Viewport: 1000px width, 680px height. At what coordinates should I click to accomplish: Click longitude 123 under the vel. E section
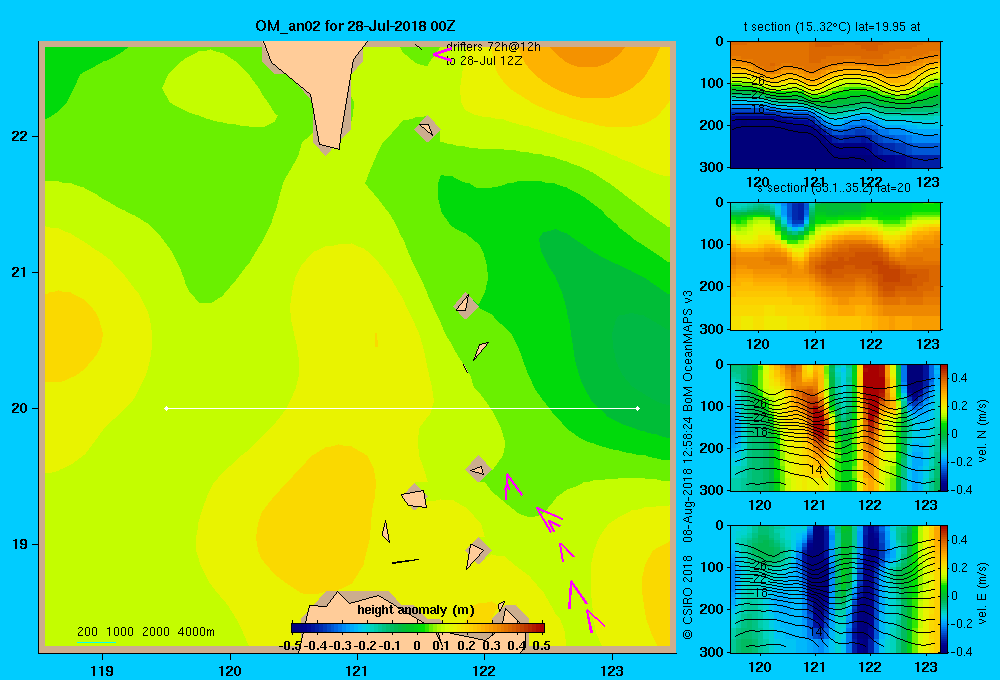[926, 667]
